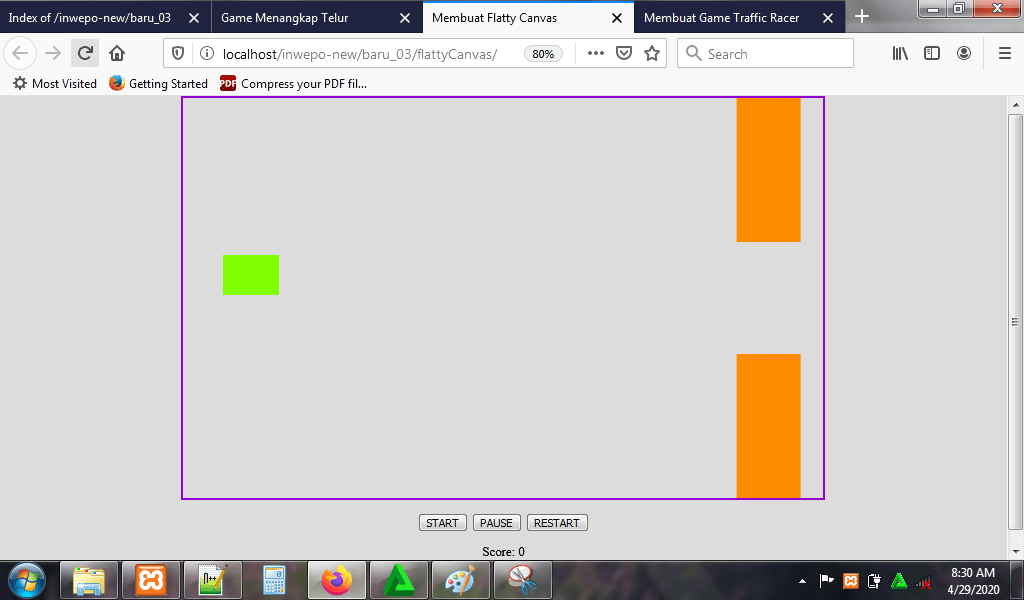Click the localhost address bar
This screenshot has height=600, width=1024.
[359, 54]
